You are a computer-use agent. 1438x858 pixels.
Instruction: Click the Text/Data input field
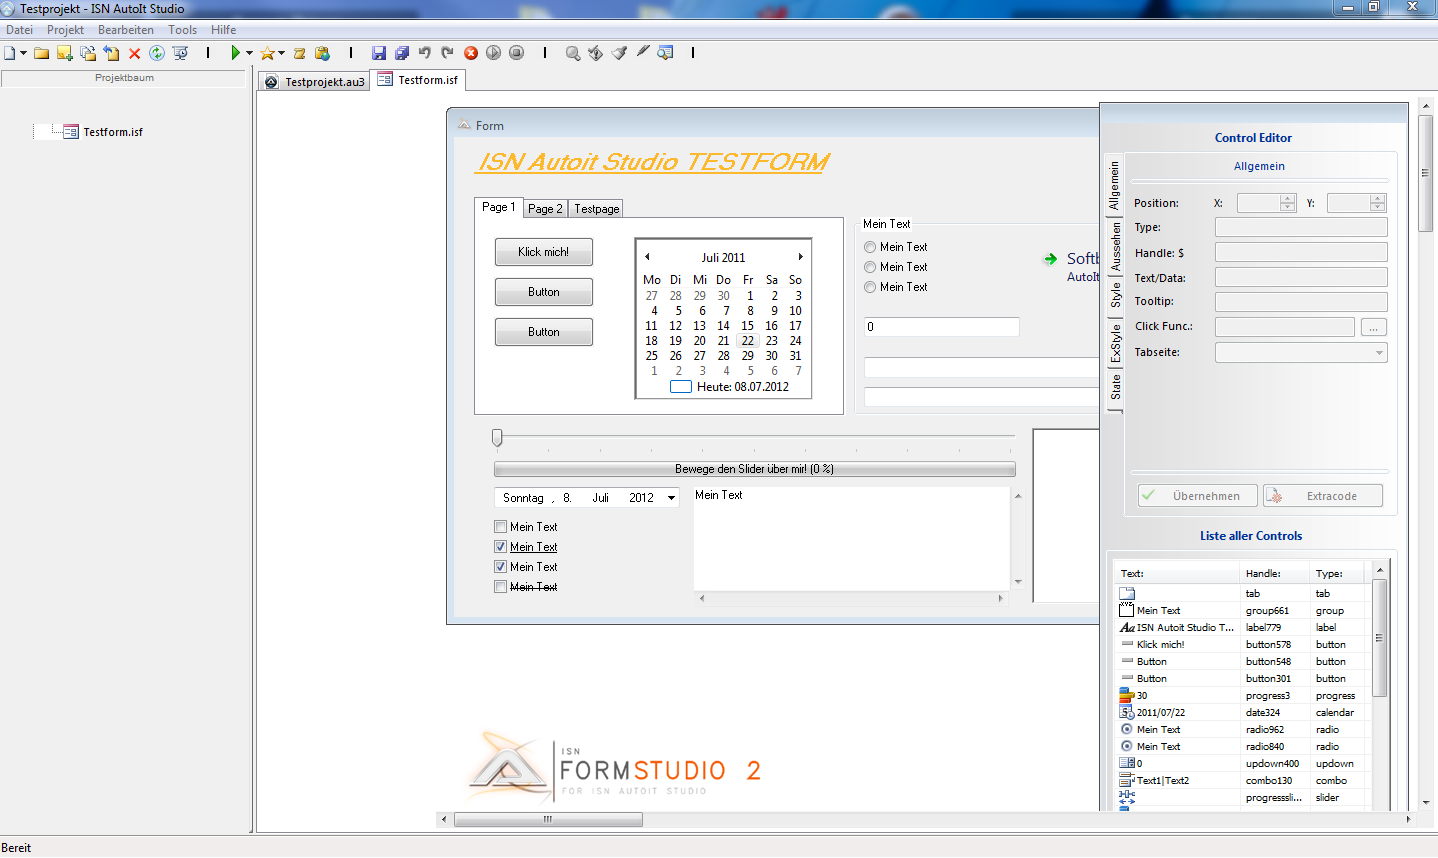[x=1300, y=278]
